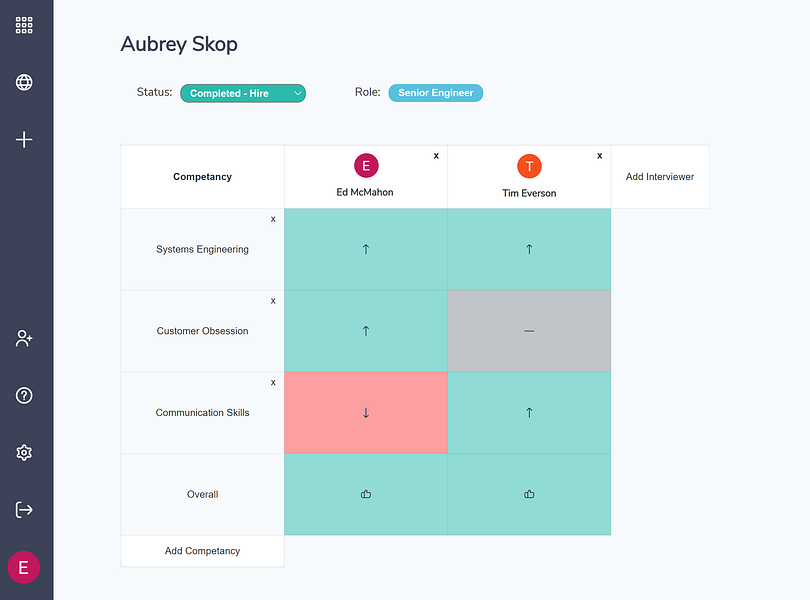
Task: Click the globe icon in sidebar
Action: pos(24,82)
